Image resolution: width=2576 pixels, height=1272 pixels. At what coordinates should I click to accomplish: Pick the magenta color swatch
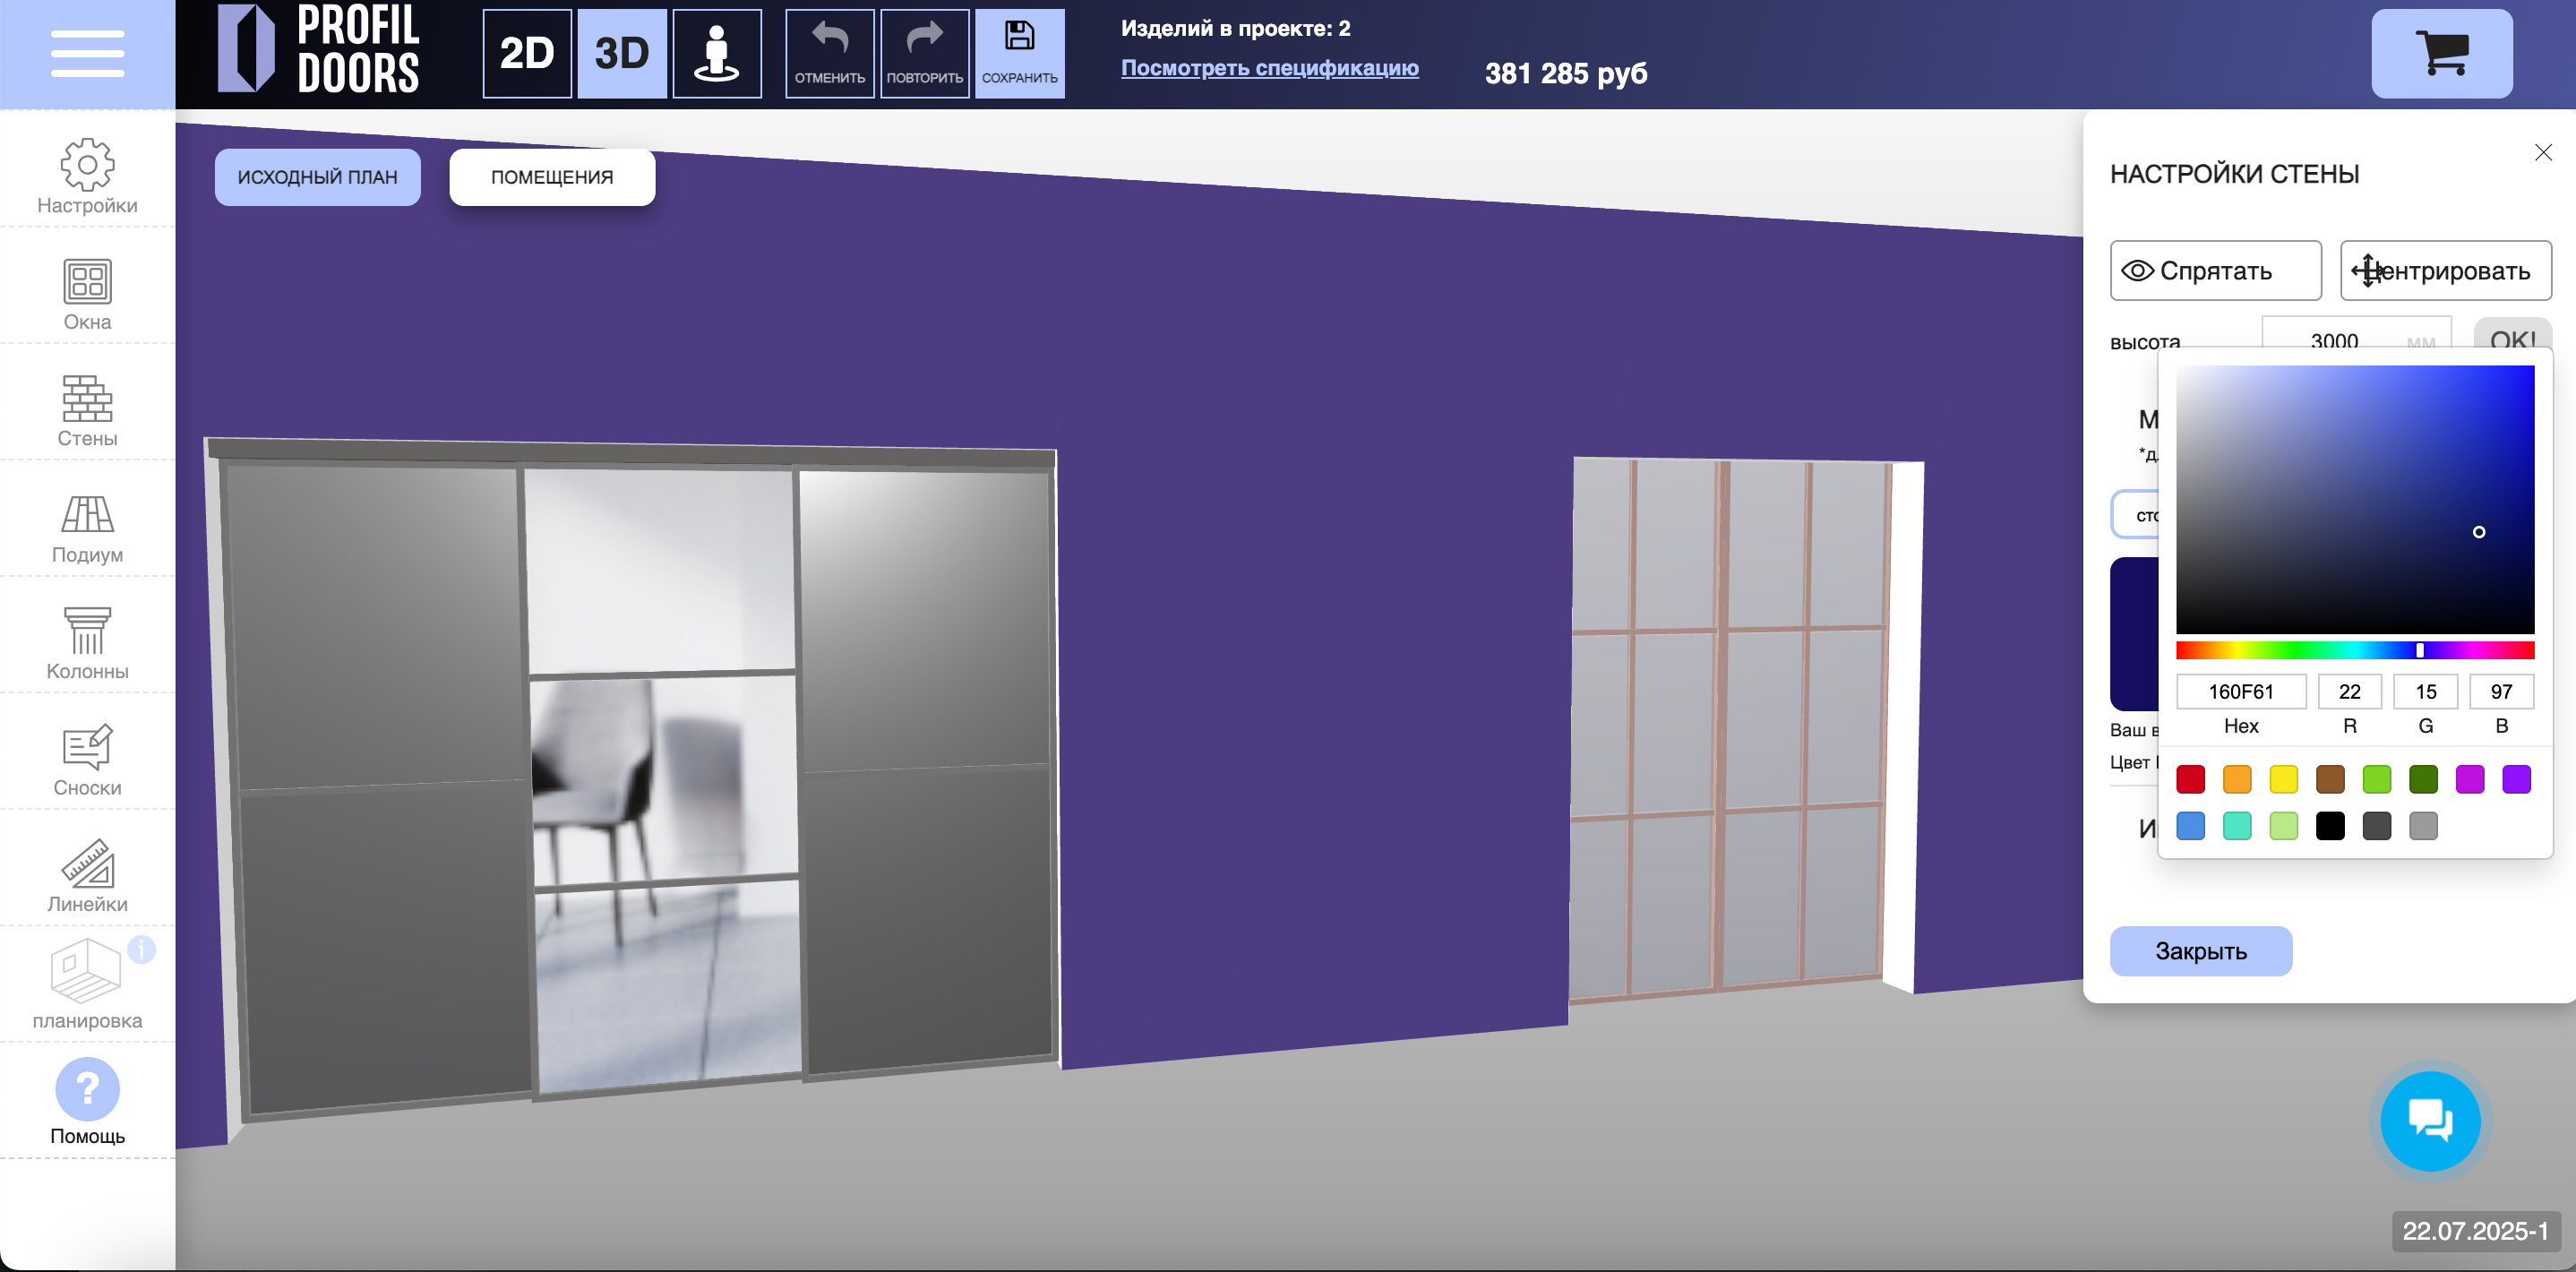point(2470,778)
